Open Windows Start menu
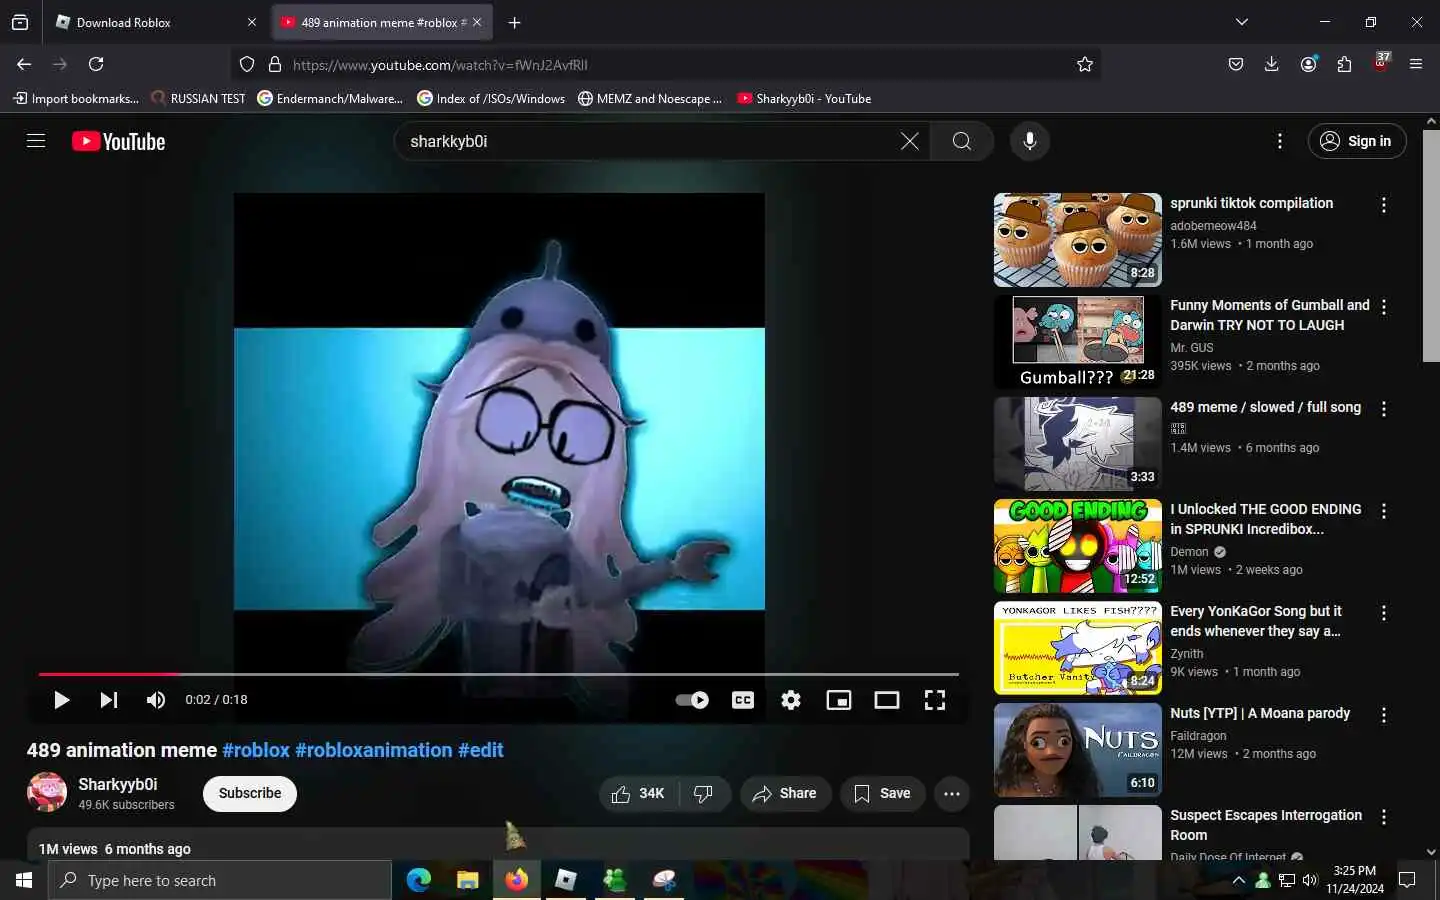The width and height of the screenshot is (1440, 900). tap(24, 880)
